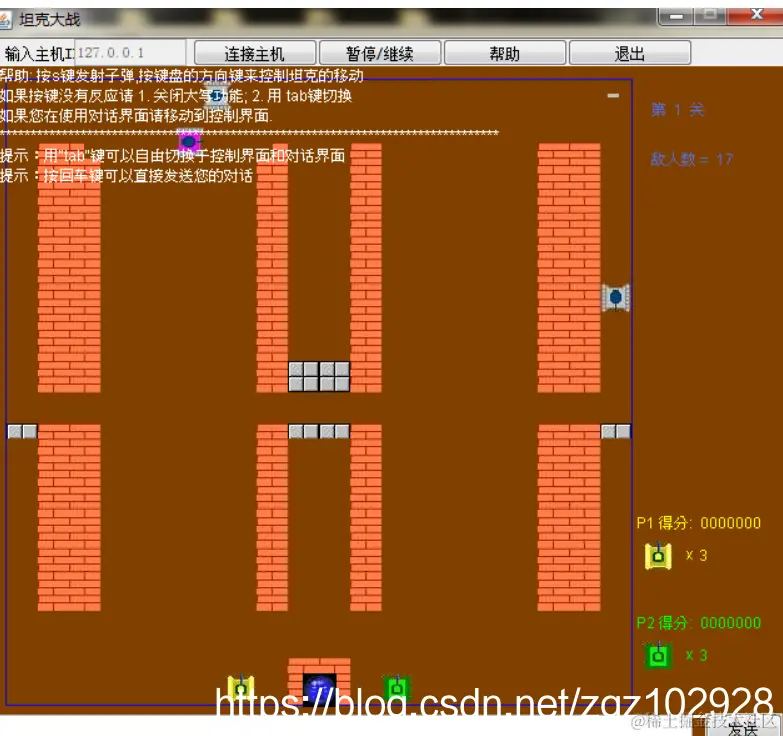Click the white enemy tank at top
Screen dimensions: 783x736
(217, 96)
